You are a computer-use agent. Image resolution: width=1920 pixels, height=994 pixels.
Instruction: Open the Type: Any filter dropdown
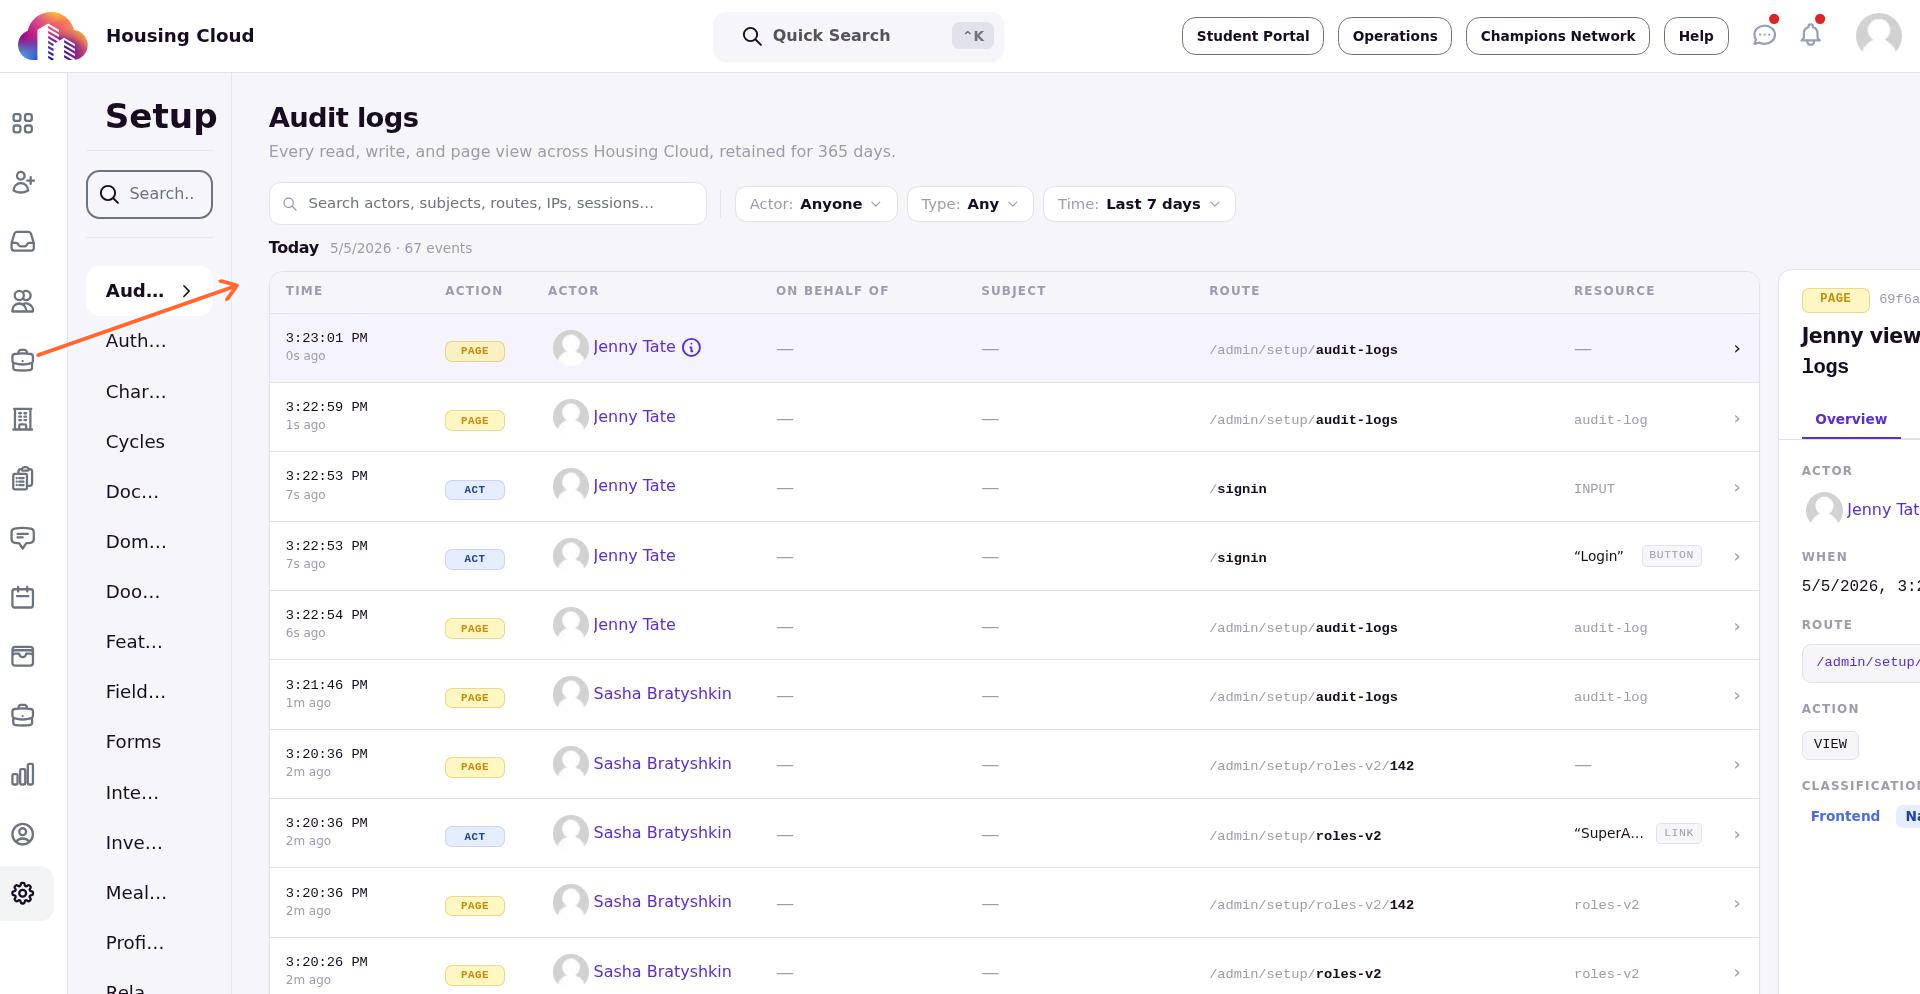point(970,204)
